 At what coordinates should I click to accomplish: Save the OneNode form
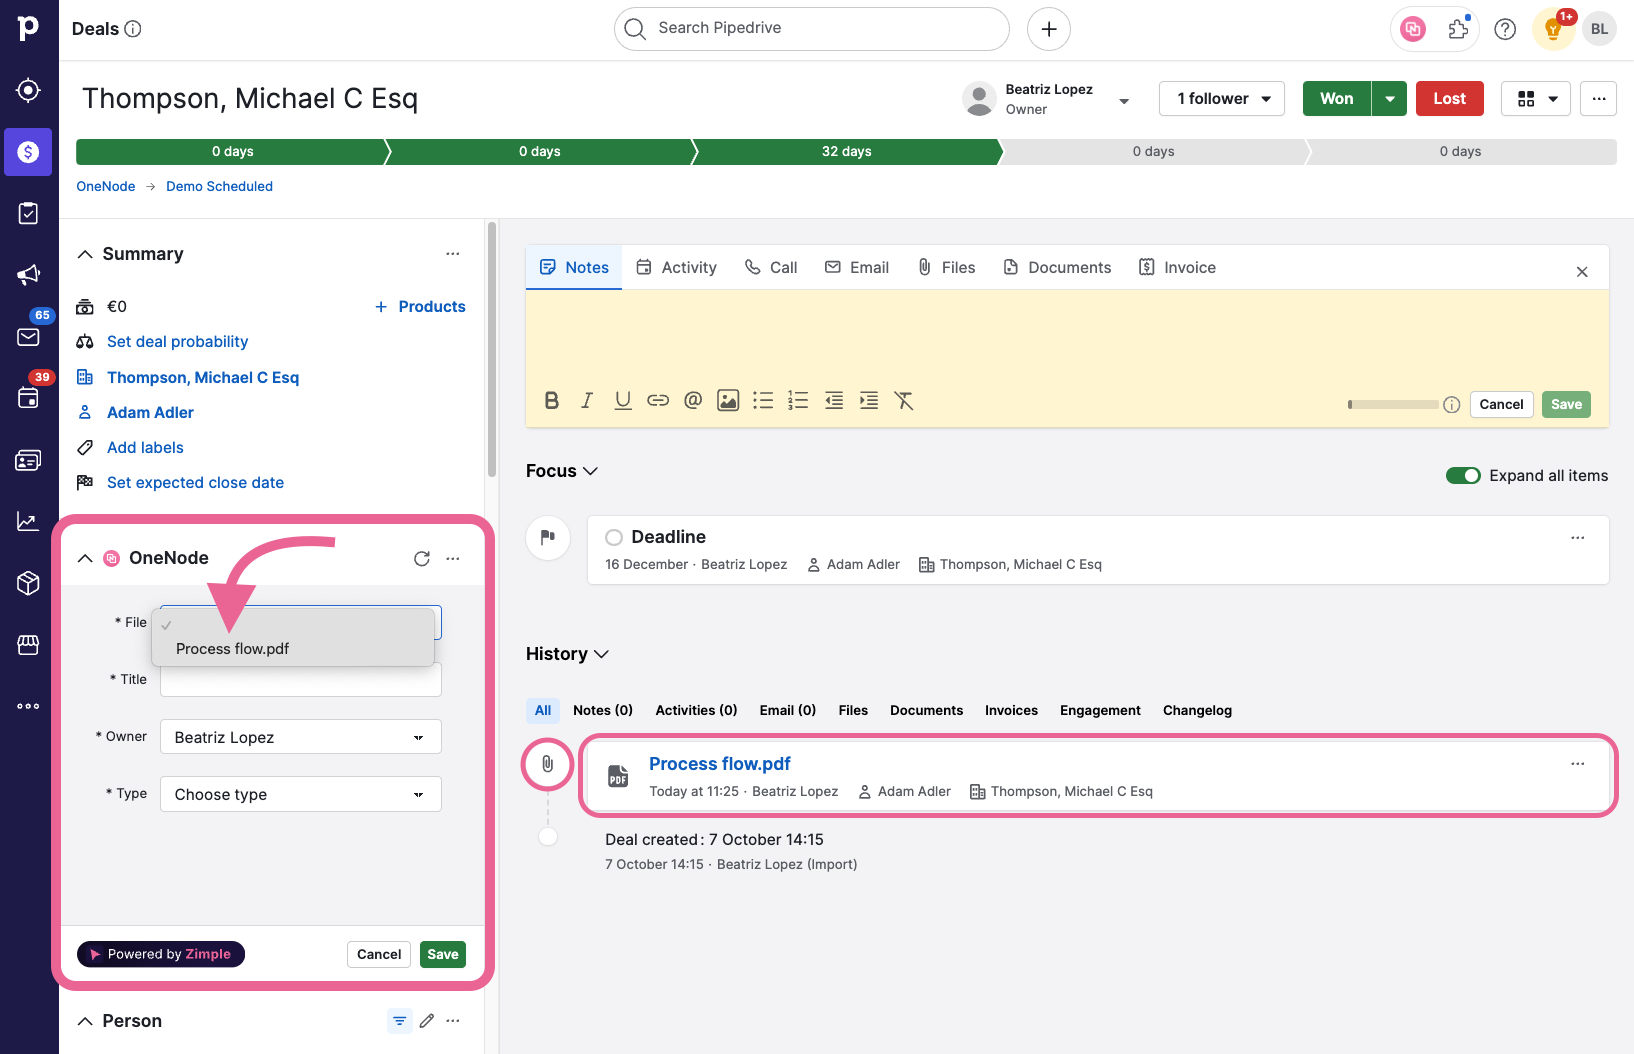coord(442,955)
